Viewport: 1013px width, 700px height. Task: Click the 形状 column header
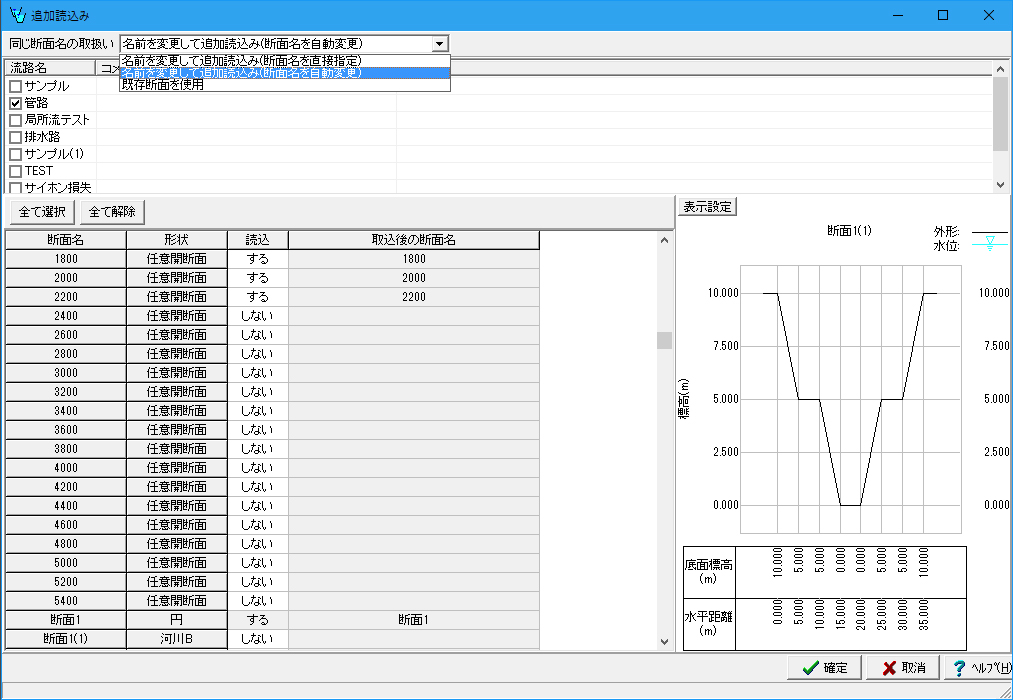(176, 240)
